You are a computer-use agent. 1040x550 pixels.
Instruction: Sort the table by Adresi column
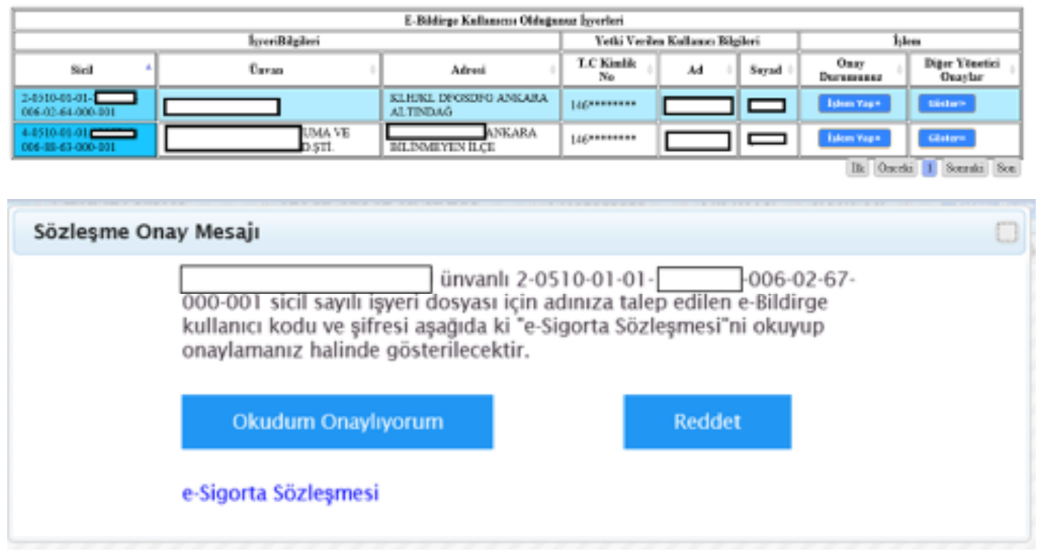471,70
